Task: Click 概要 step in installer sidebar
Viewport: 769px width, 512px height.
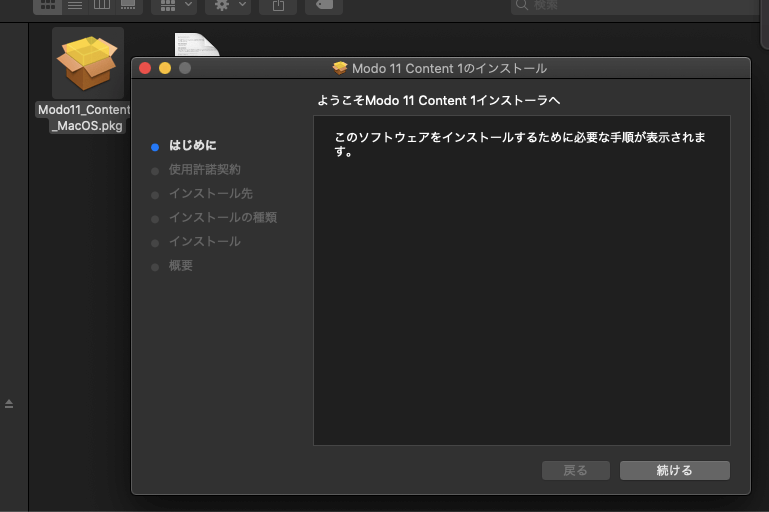Action: [180, 265]
